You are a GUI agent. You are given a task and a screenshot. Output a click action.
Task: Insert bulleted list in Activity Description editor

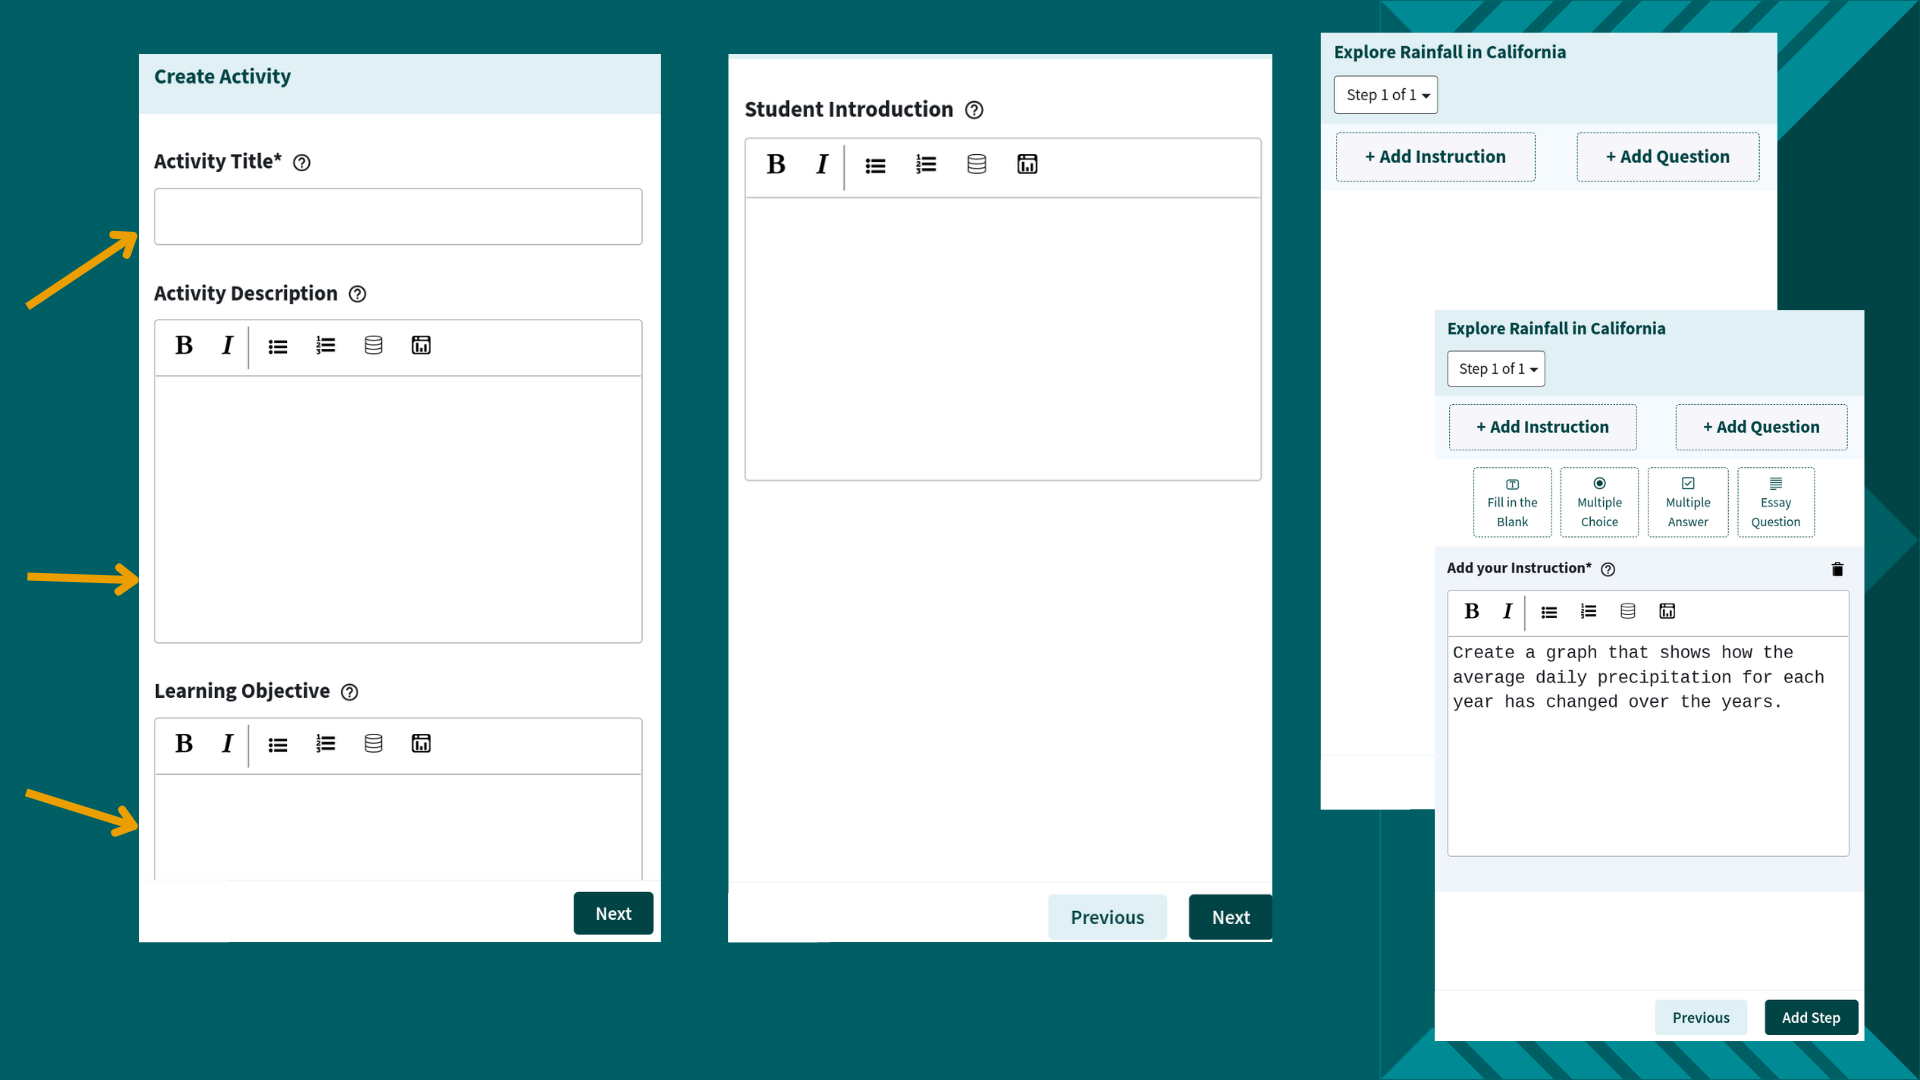coord(278,346)
